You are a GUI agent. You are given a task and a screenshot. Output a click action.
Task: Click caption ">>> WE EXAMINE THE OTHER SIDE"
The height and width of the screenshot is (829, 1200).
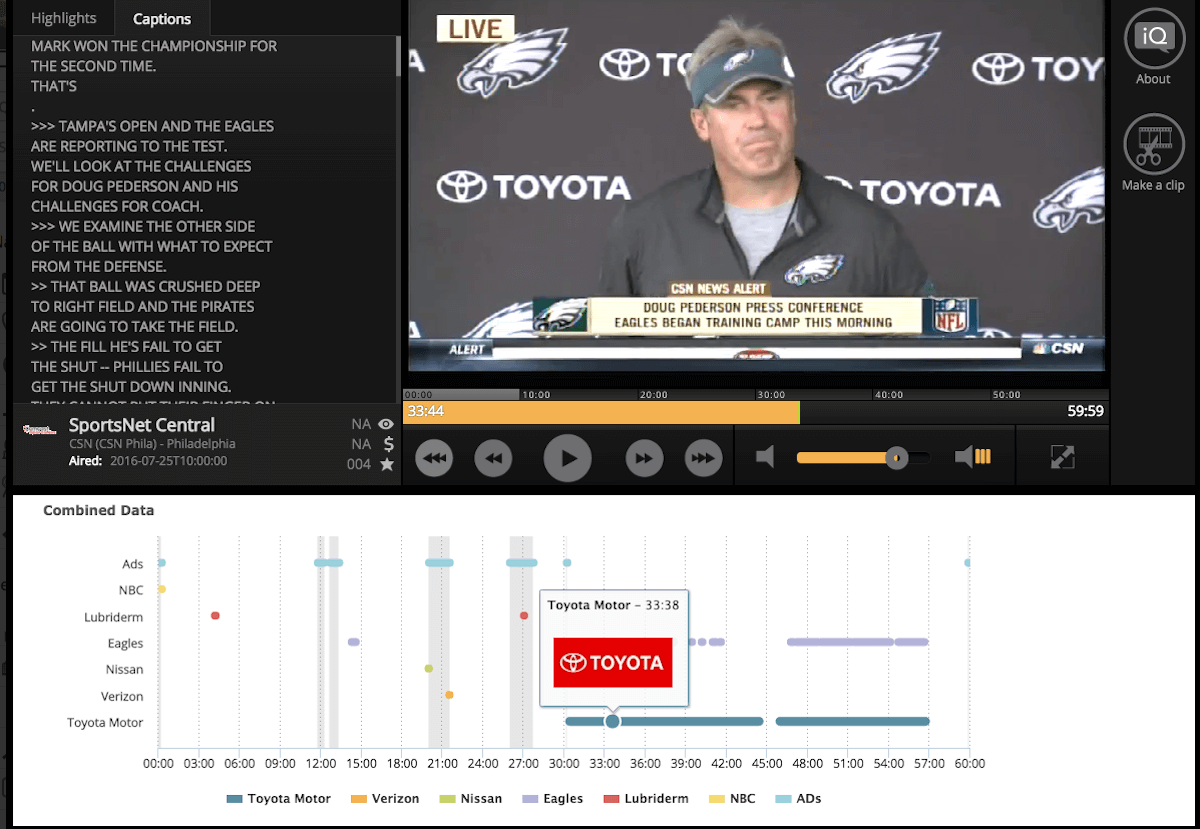pos(143,226)
